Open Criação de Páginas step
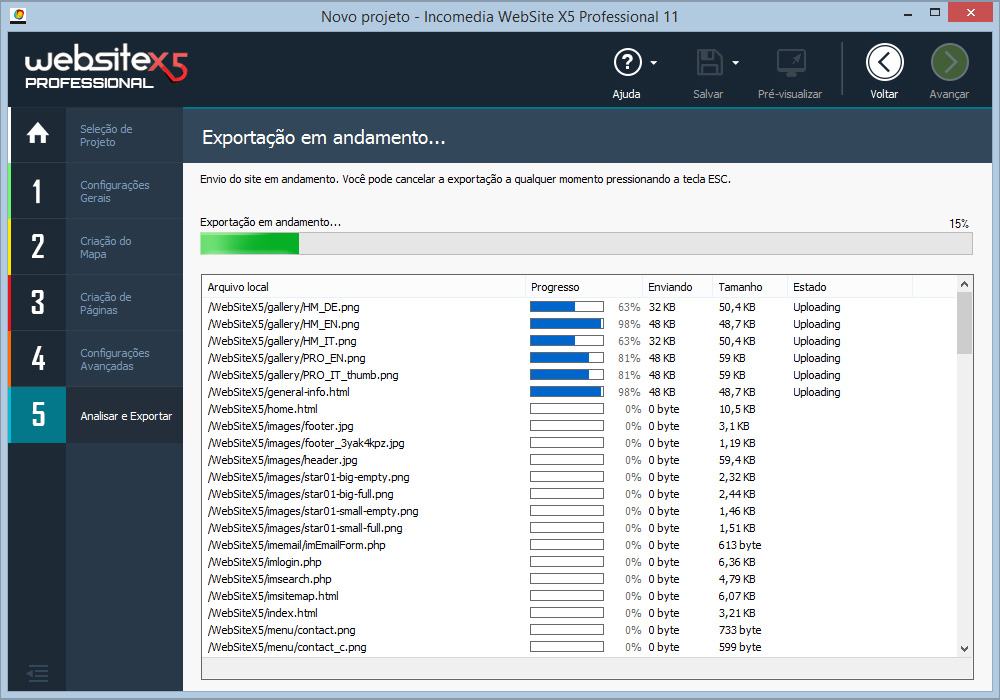 [x=106, y=303]
